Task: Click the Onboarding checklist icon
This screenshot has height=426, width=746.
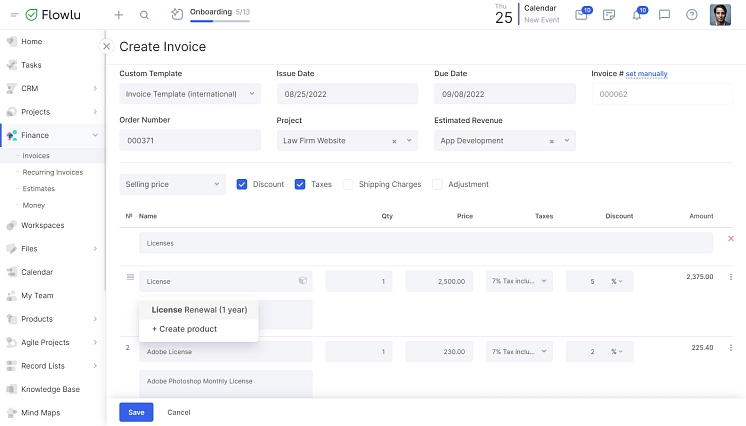Action: coord(177,14)
